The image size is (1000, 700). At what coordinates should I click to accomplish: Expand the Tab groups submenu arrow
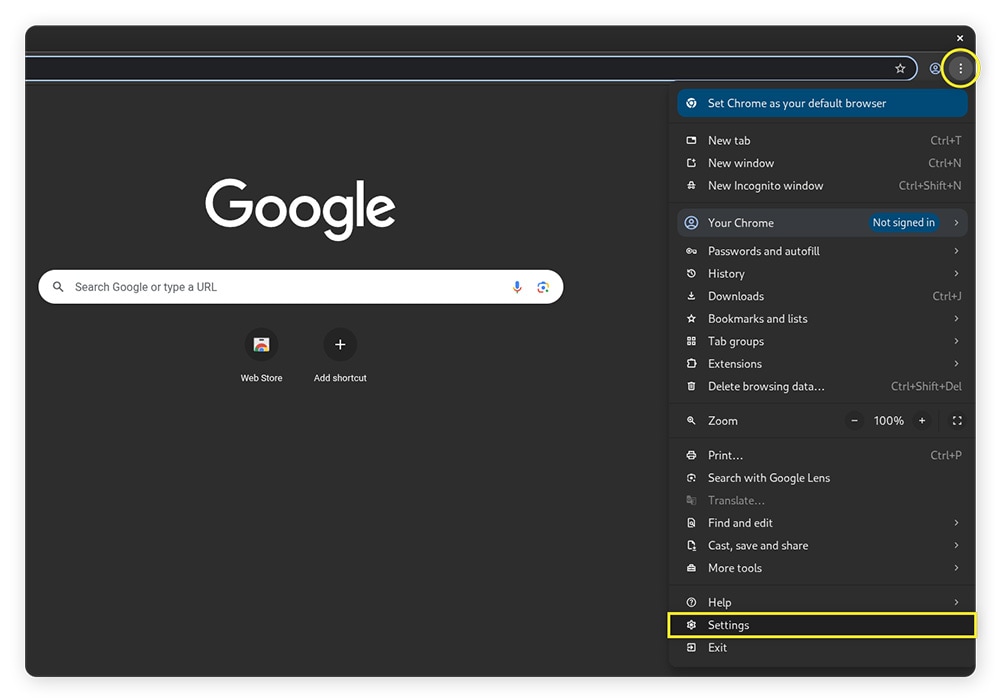[956, 341]
